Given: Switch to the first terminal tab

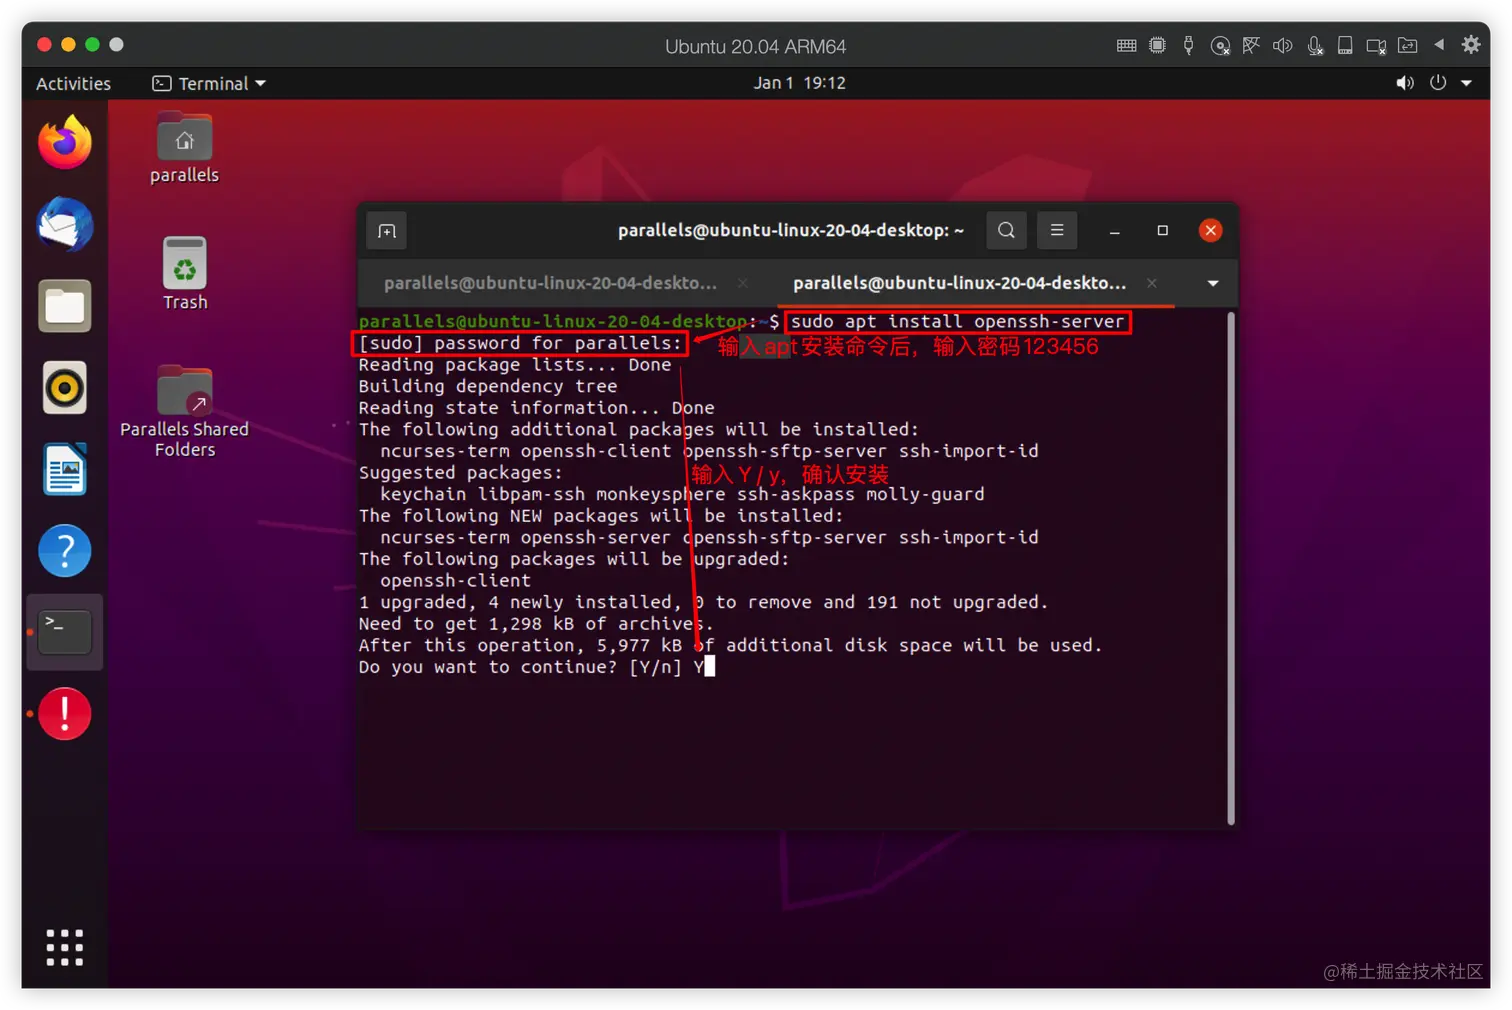Looking at the screenshot, I should pos(550,283).
